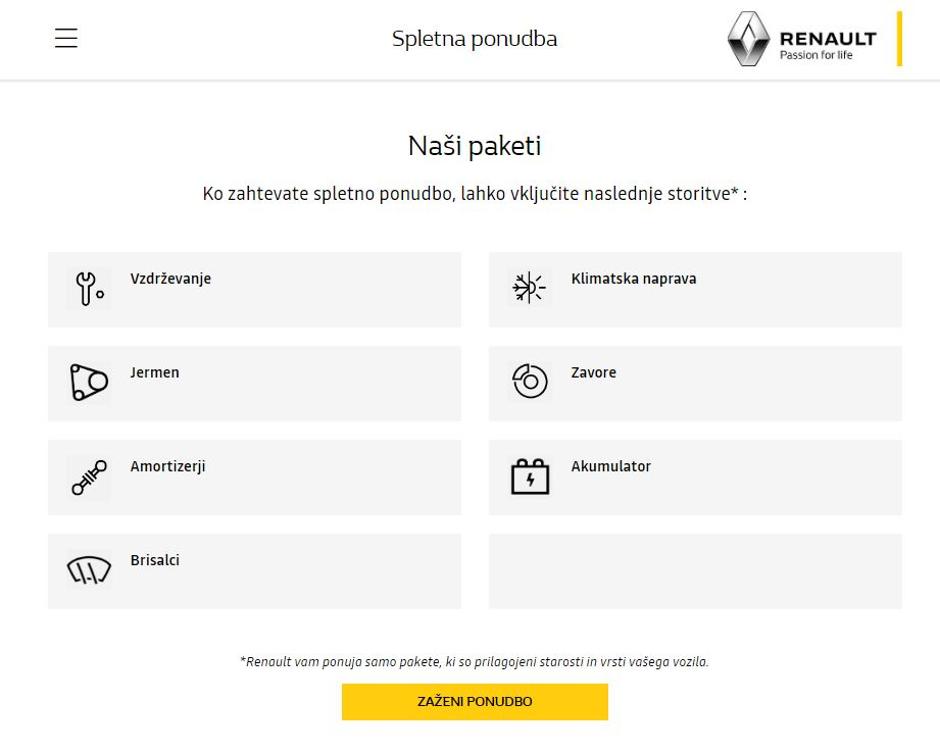Click the Zavore brake disc icon
The width and height of the screenshot is (940, 753).
529,381
